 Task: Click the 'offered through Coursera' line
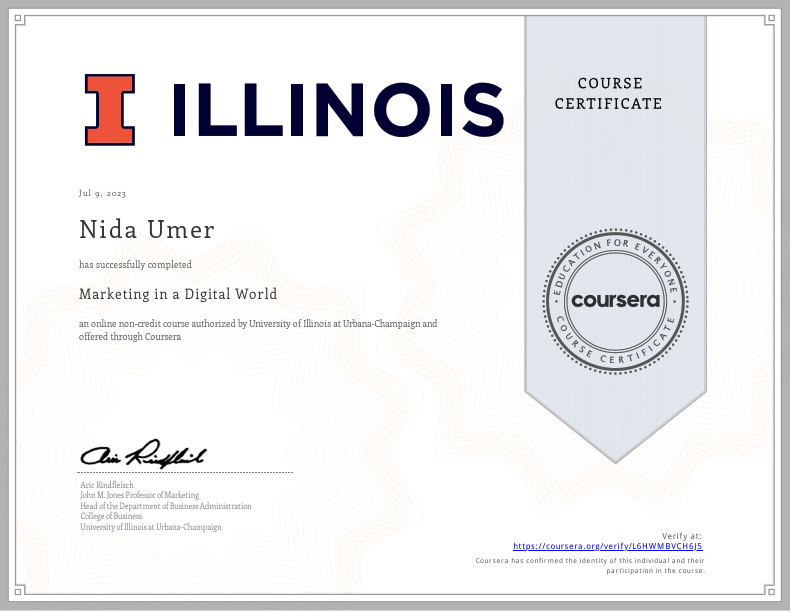130,337
